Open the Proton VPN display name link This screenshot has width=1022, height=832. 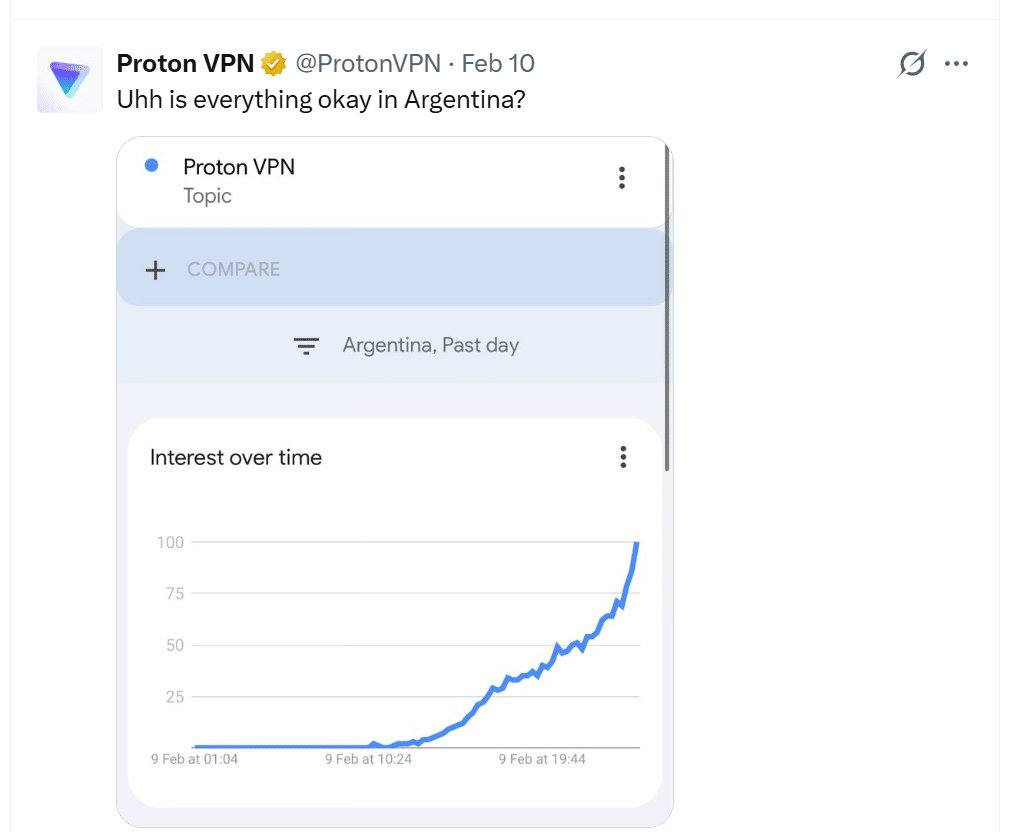click(186, 64)
